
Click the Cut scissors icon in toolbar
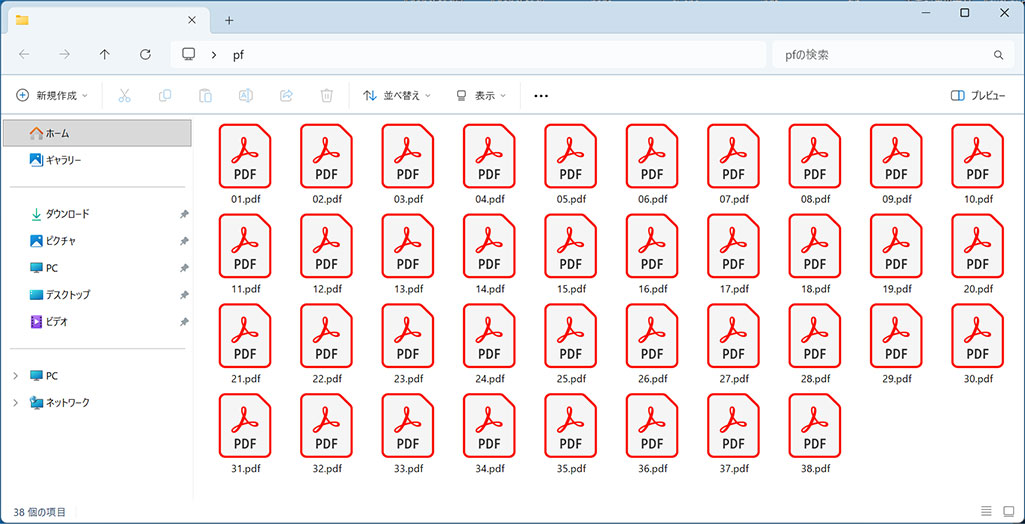coord(124,96)
